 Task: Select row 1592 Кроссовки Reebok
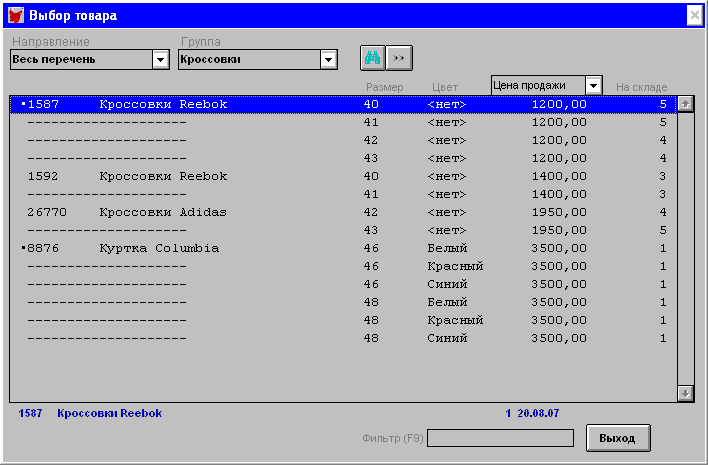(343, 176)
